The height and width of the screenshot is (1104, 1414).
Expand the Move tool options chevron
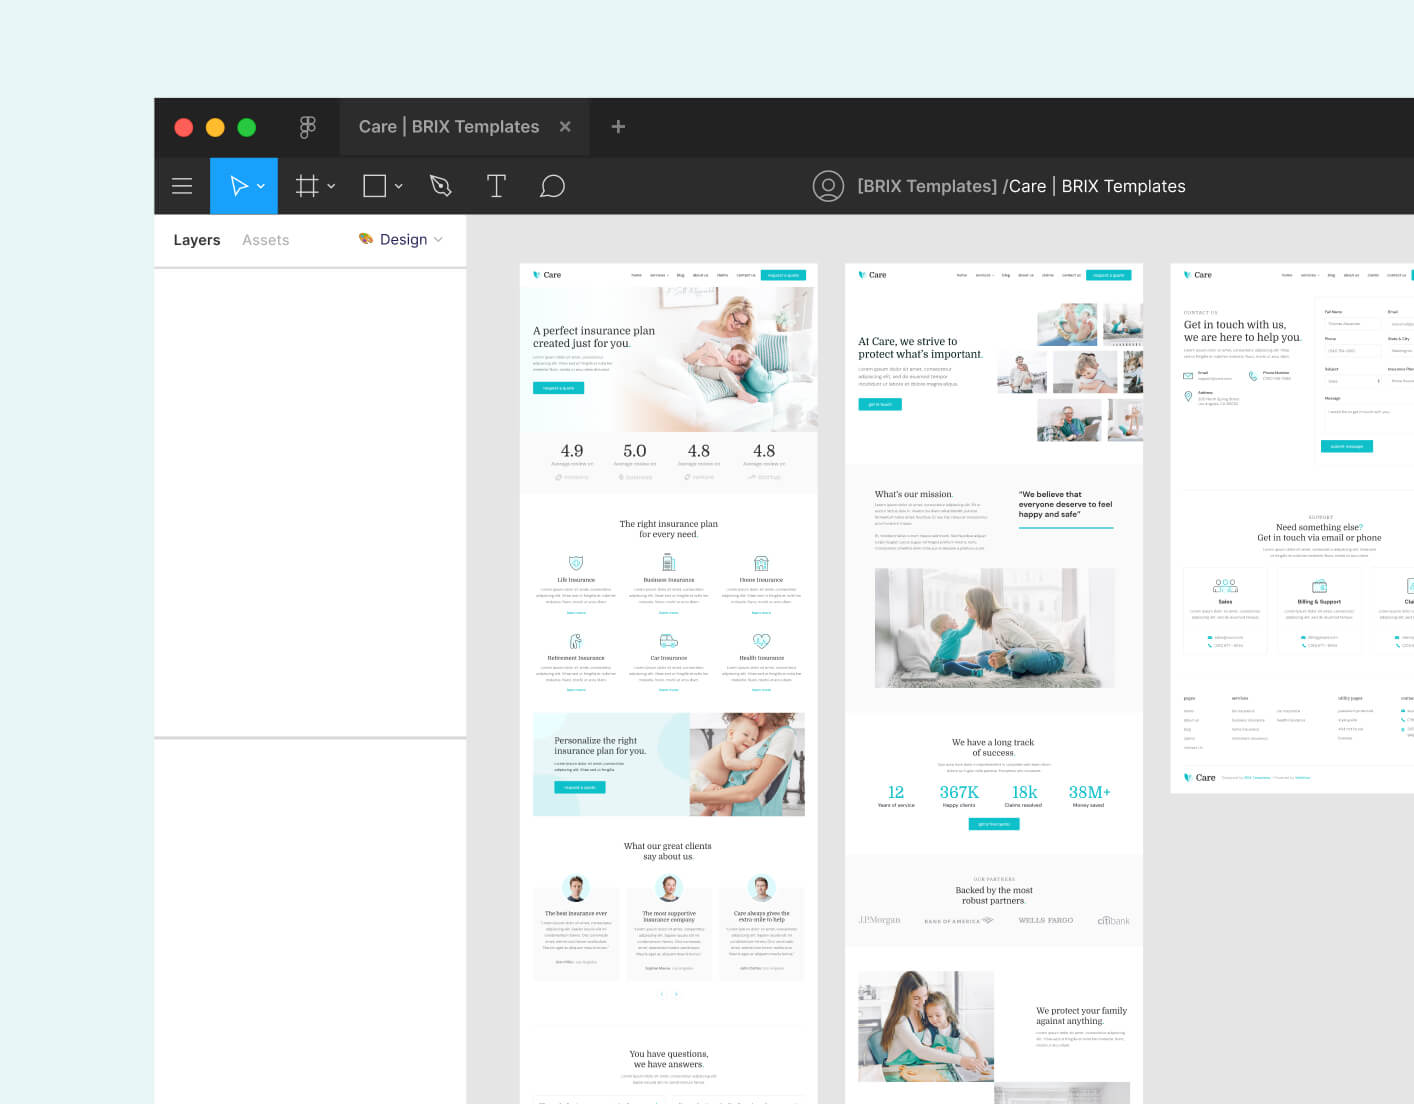pos(261,186)
